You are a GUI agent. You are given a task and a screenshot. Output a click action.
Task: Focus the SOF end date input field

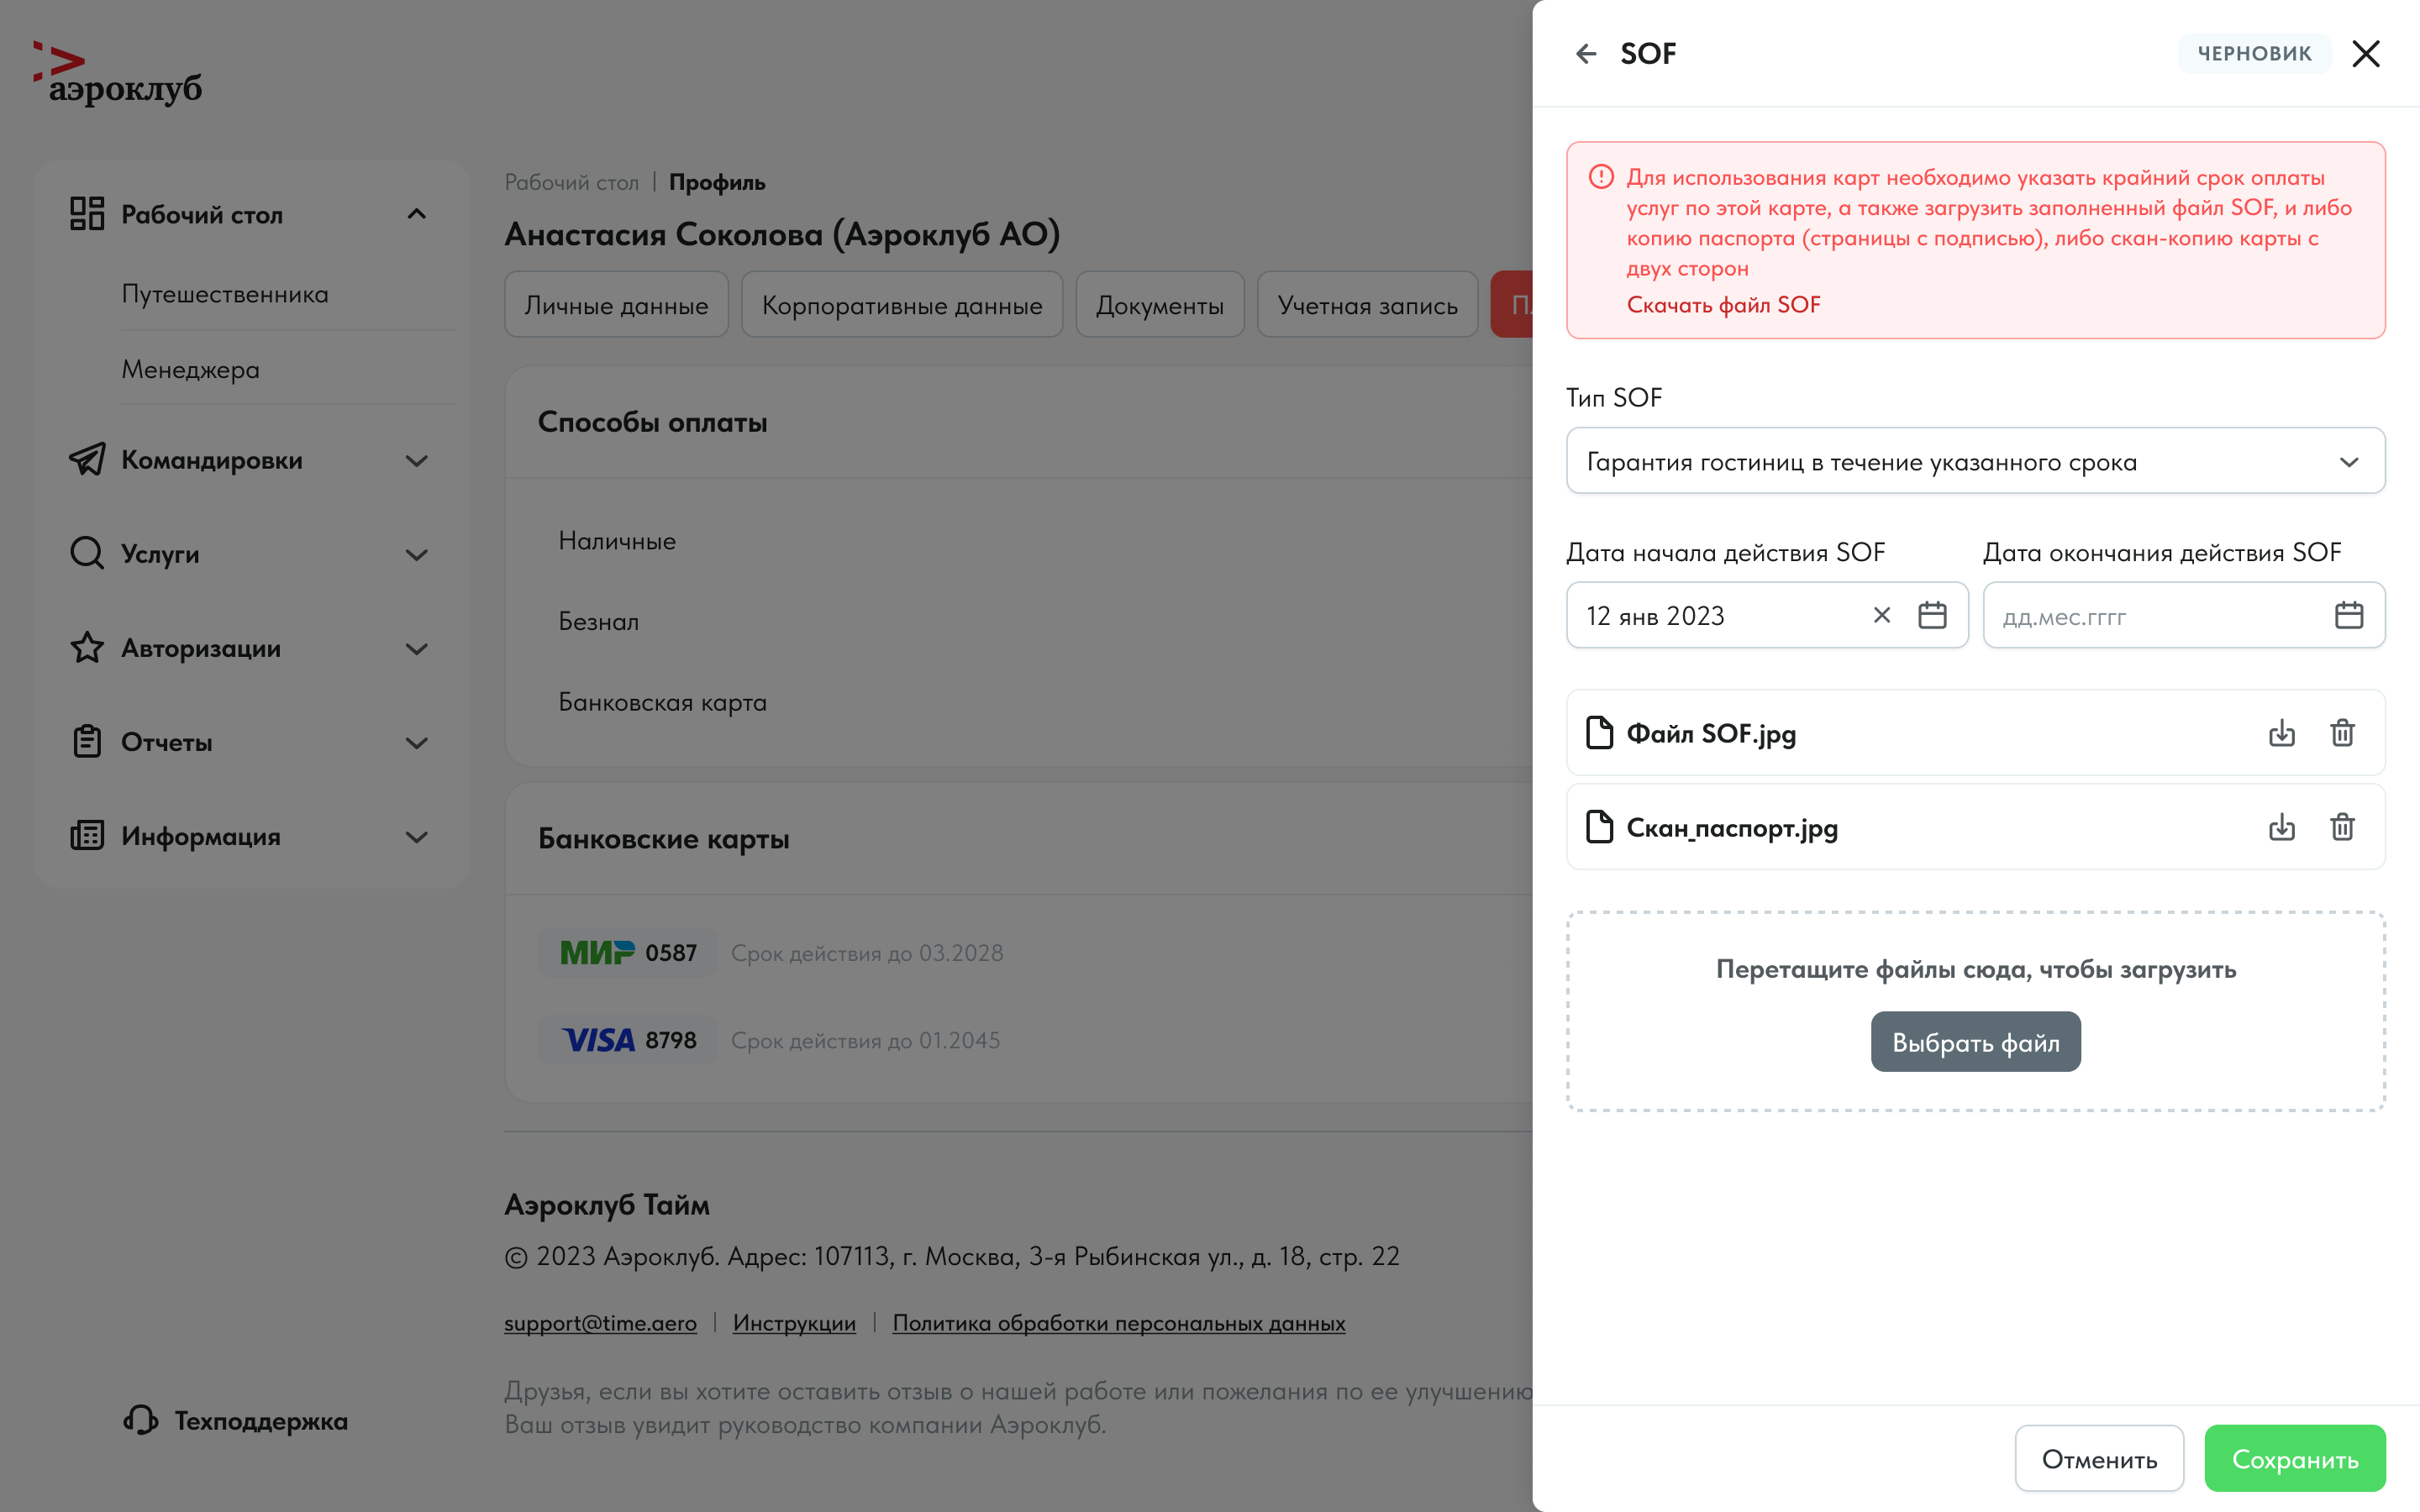2150,616
